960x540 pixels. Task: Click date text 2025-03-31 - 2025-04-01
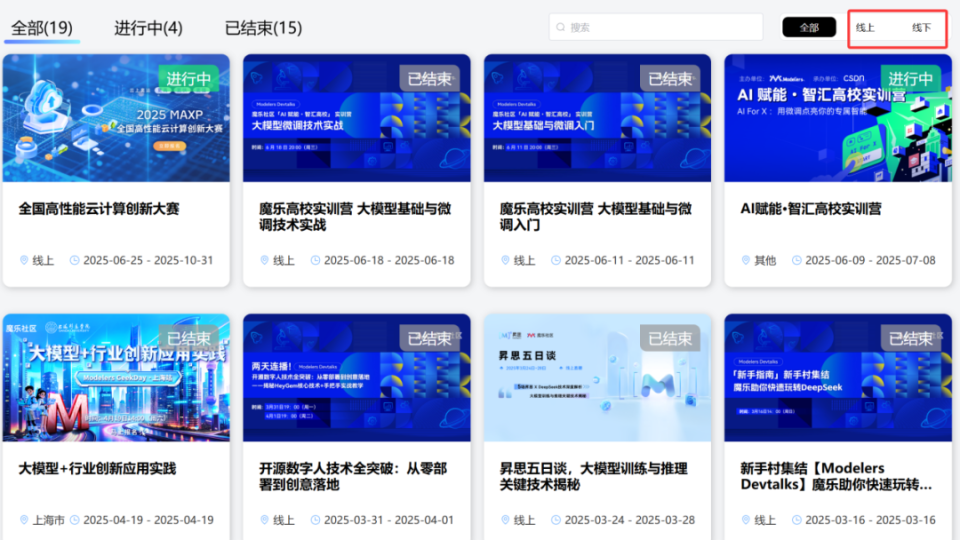389,520
